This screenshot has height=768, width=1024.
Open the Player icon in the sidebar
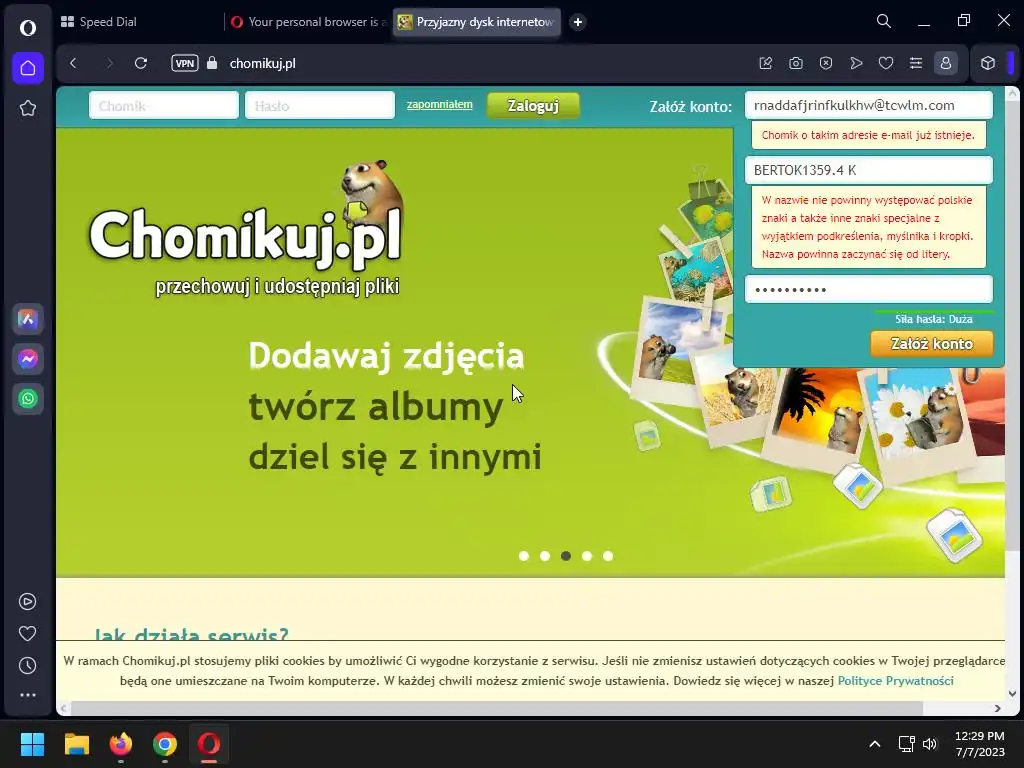pos(27,601)
